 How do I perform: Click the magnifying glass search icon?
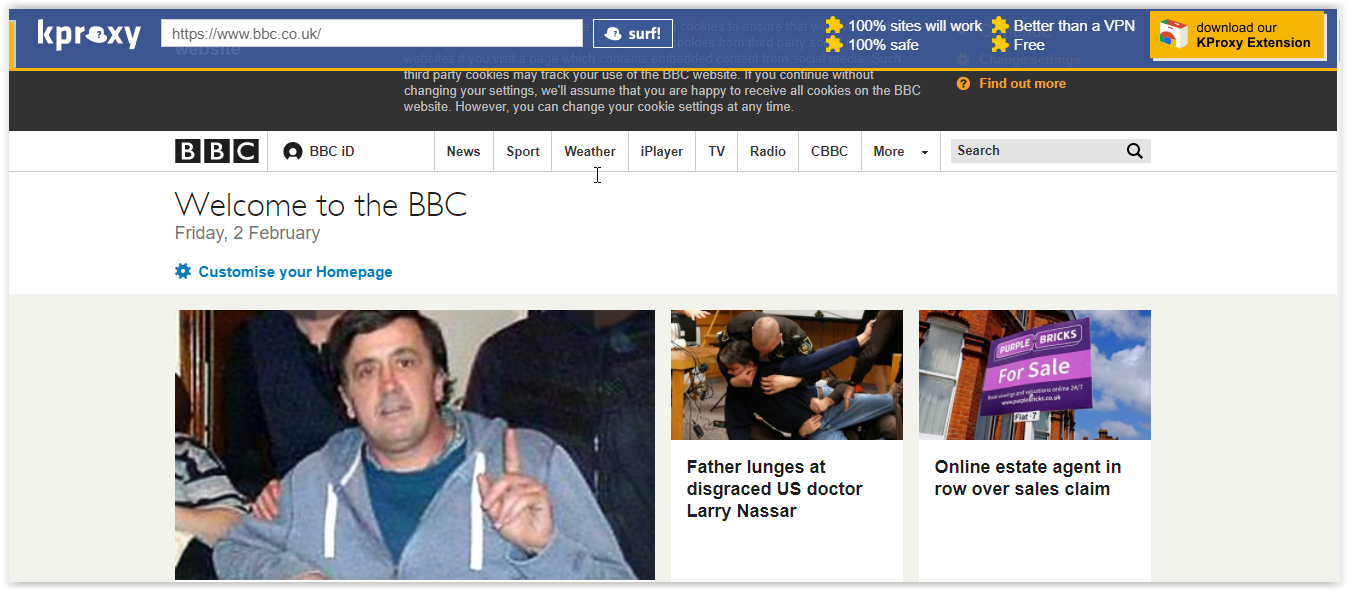[1135, 151]
